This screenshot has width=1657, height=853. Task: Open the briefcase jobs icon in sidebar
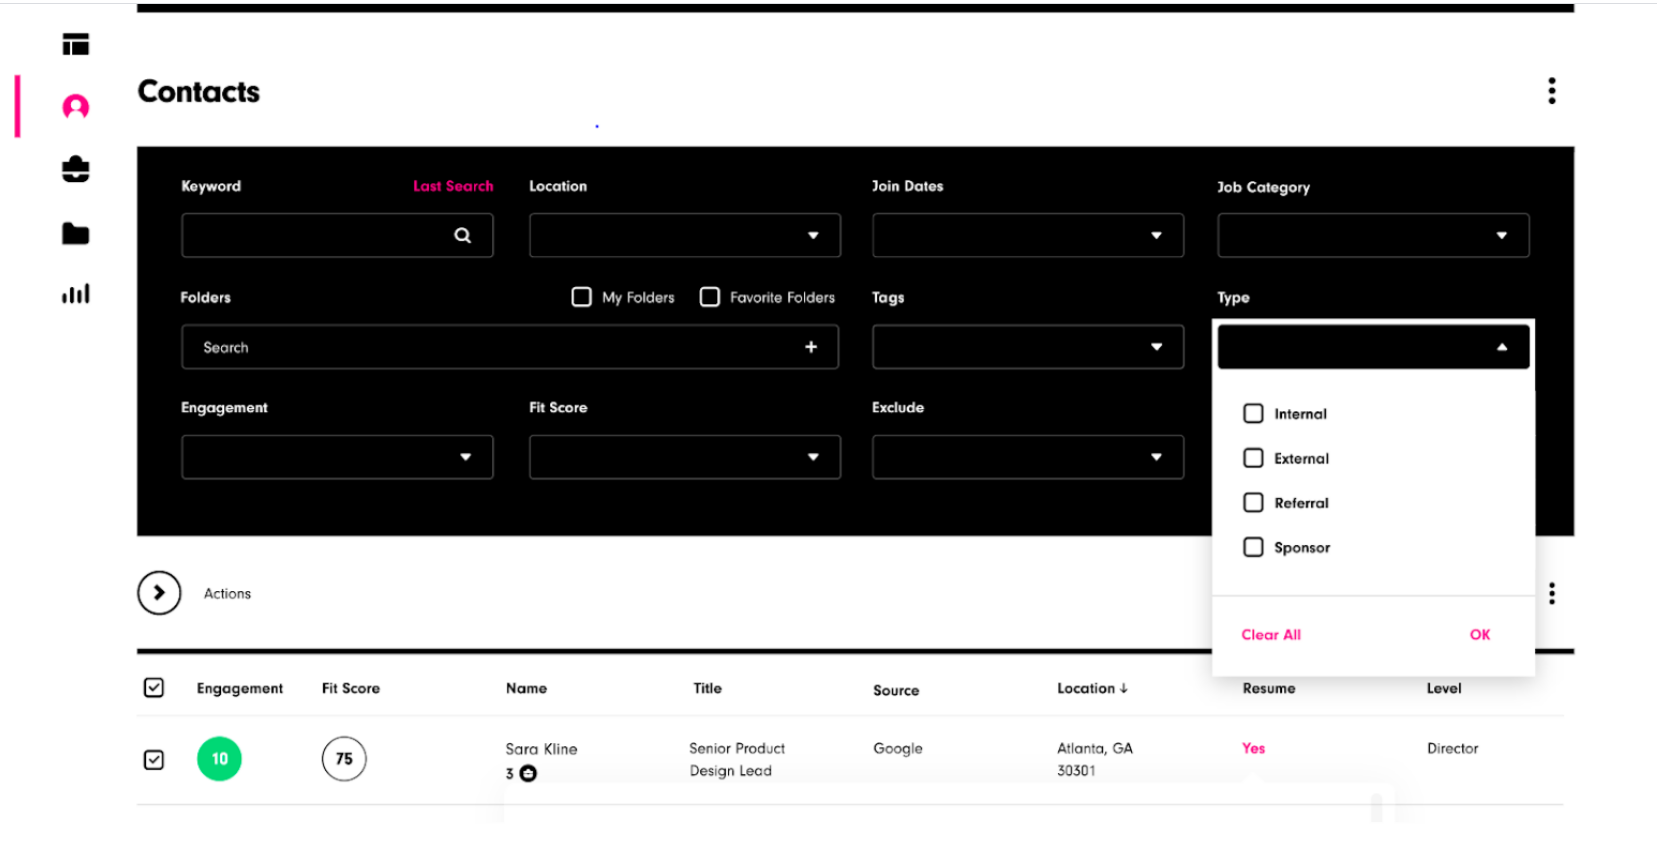76,169
